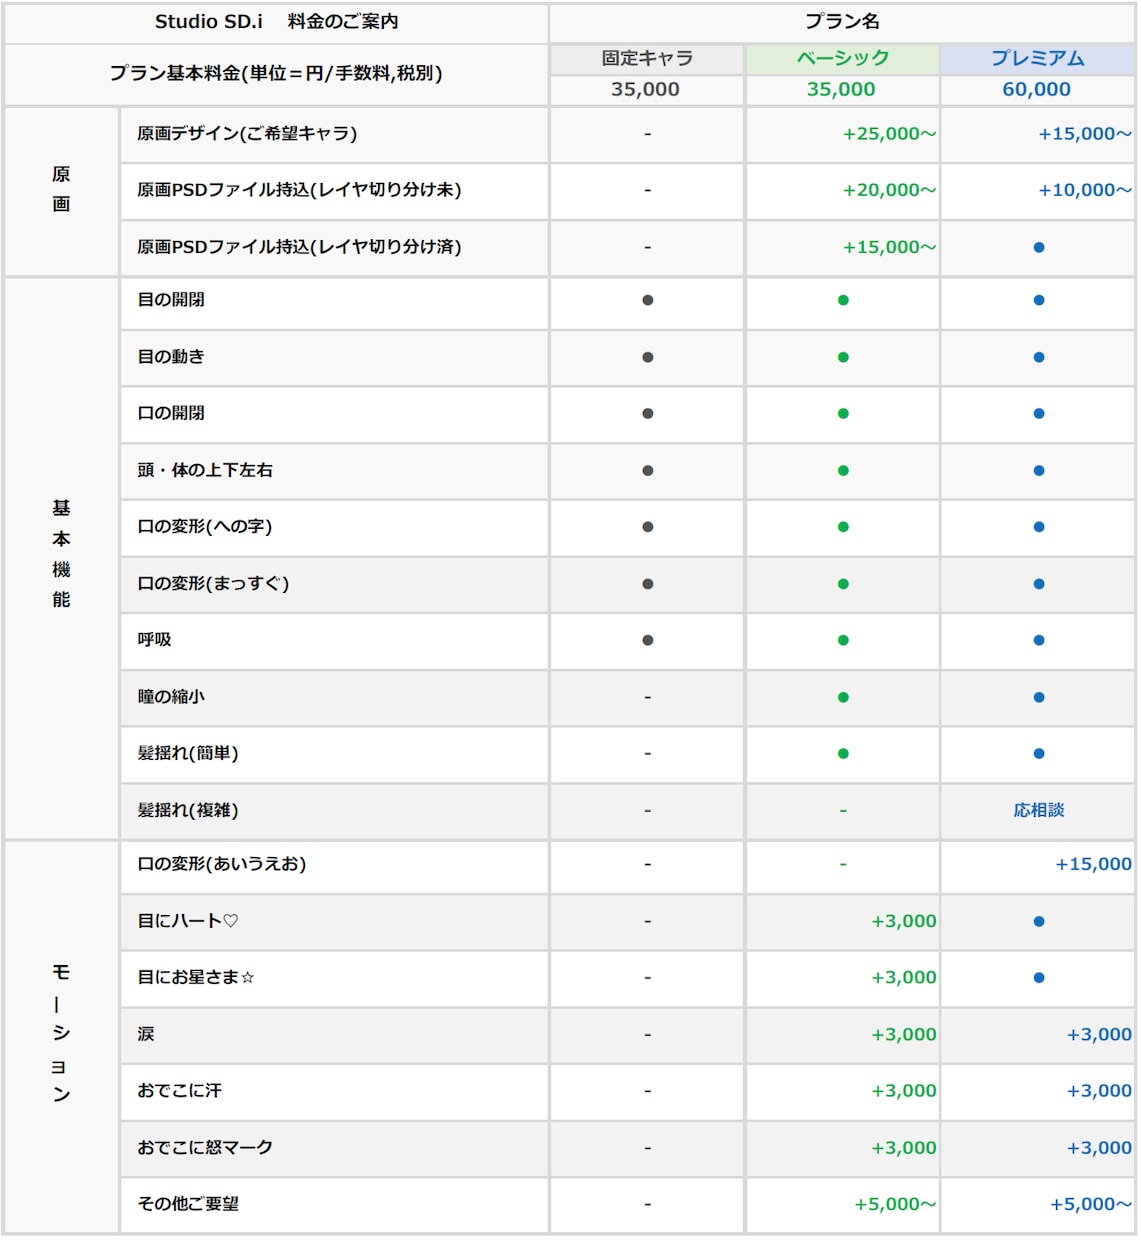Click the '+15,000' premium cell without tilde

tap(1094, 864)
